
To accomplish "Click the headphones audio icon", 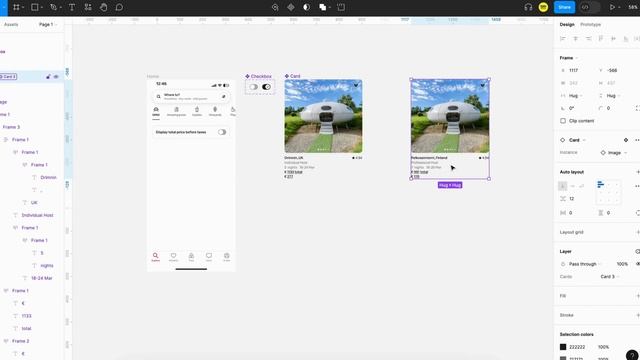I will pos(528,7).
